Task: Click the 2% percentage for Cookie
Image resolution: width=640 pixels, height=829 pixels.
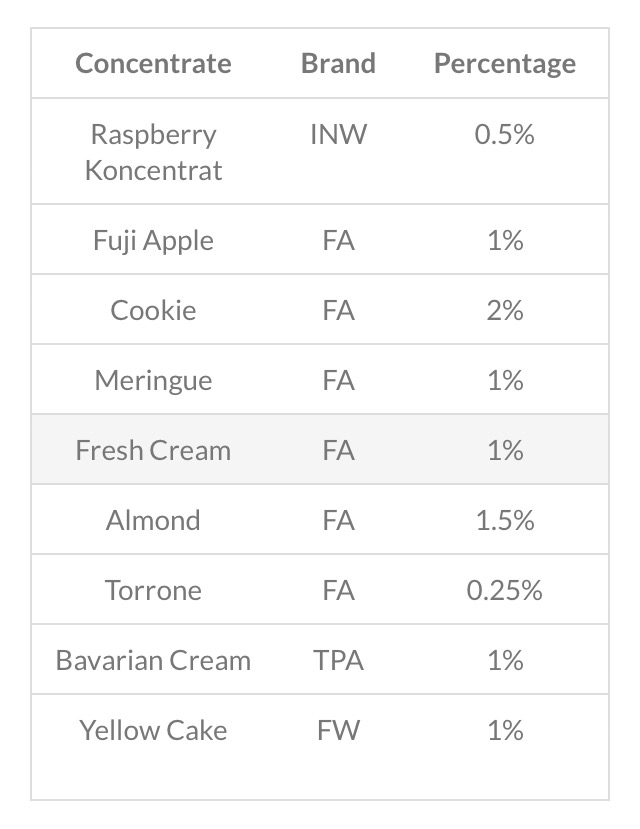Action: click(x=504, y=310)
